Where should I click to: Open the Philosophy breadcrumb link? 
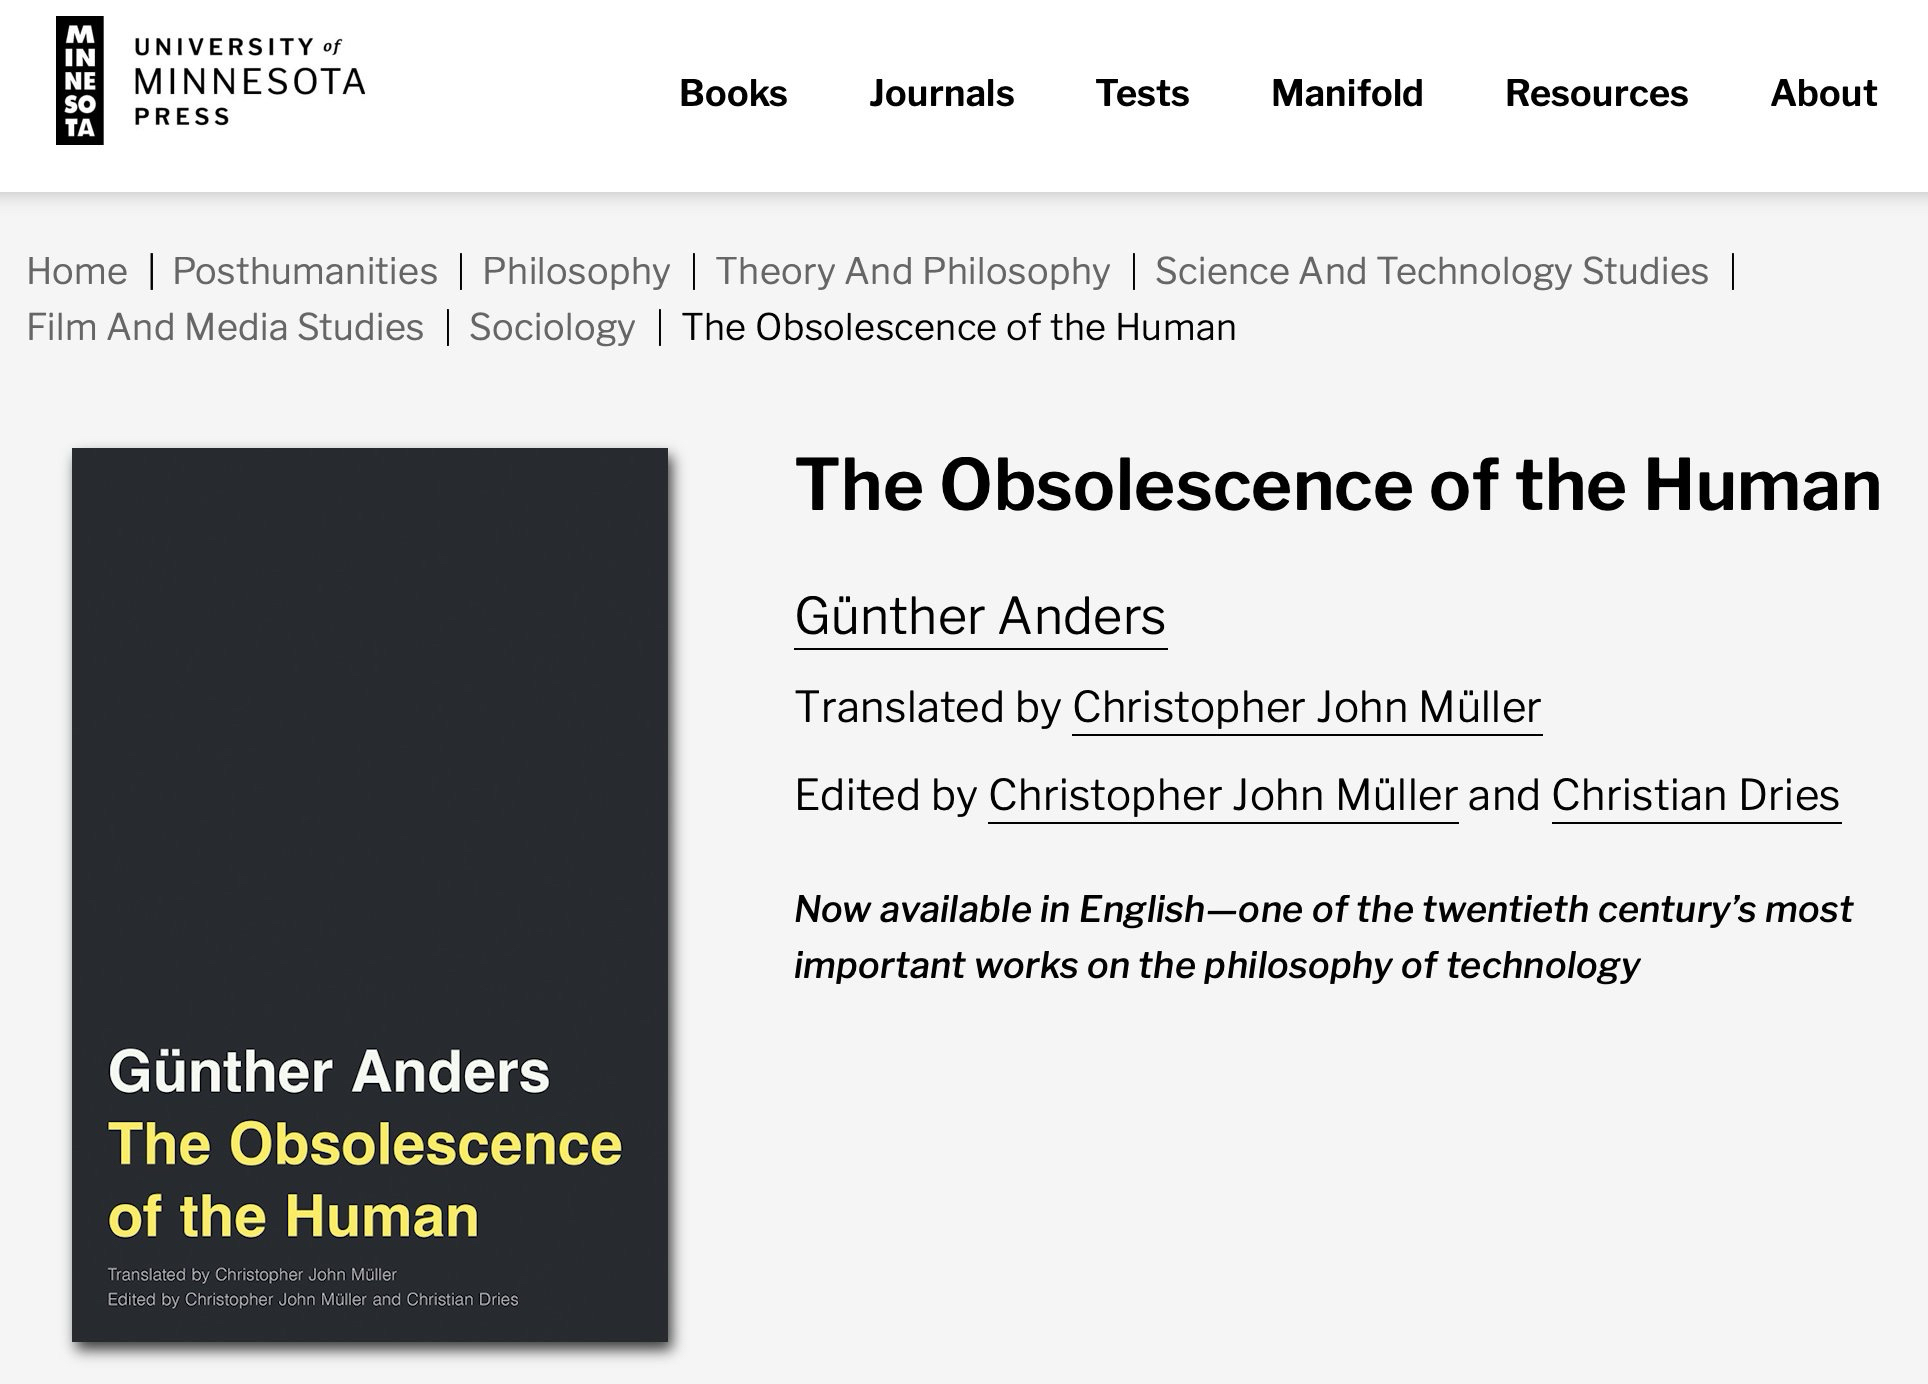tap(576, 271)
